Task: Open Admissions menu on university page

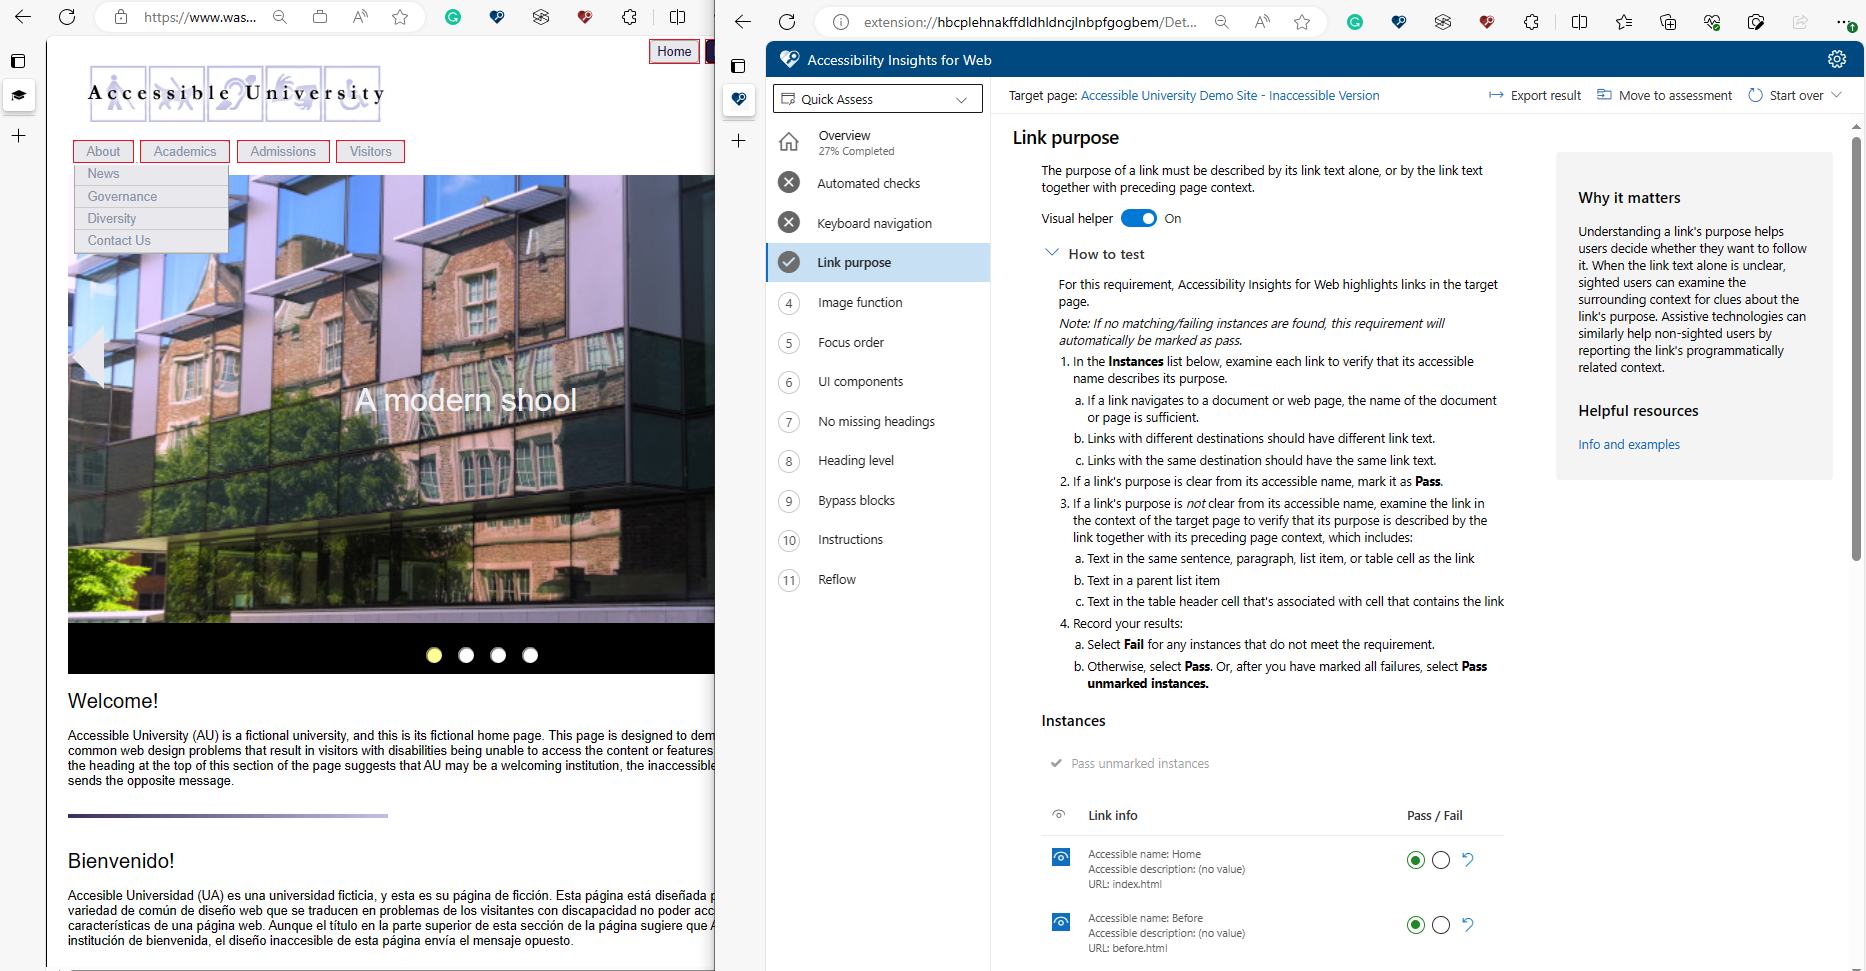Action: (x=283, y=151)
